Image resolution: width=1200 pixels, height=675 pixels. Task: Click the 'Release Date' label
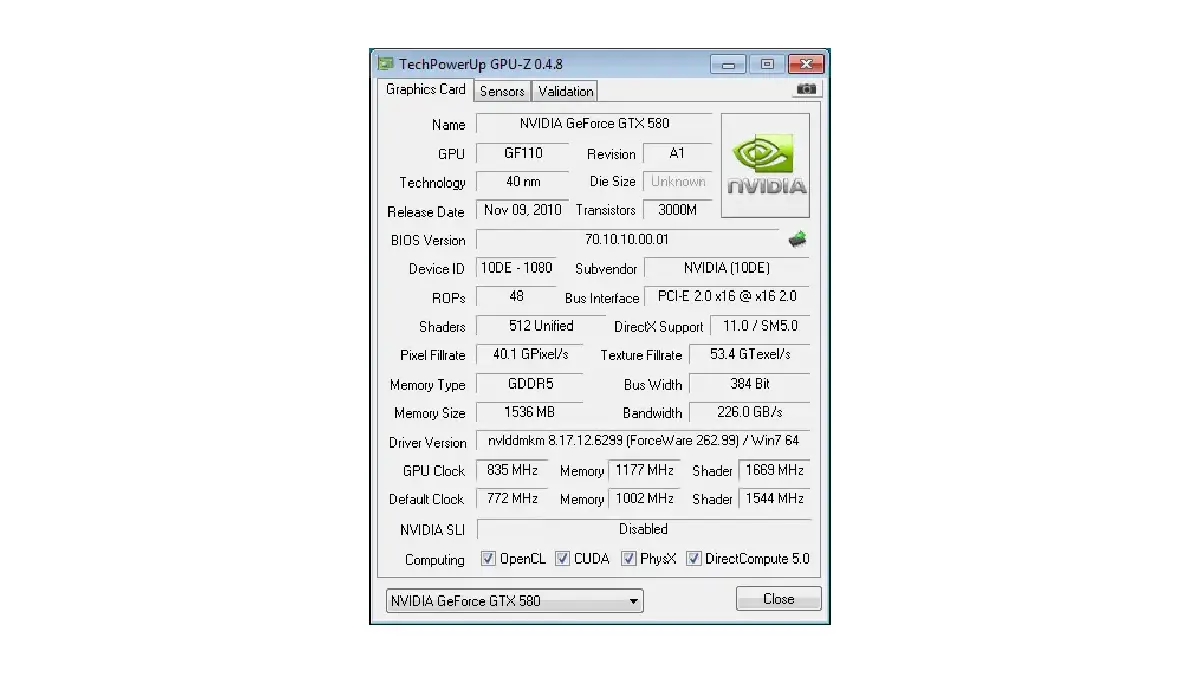[426, 212]
